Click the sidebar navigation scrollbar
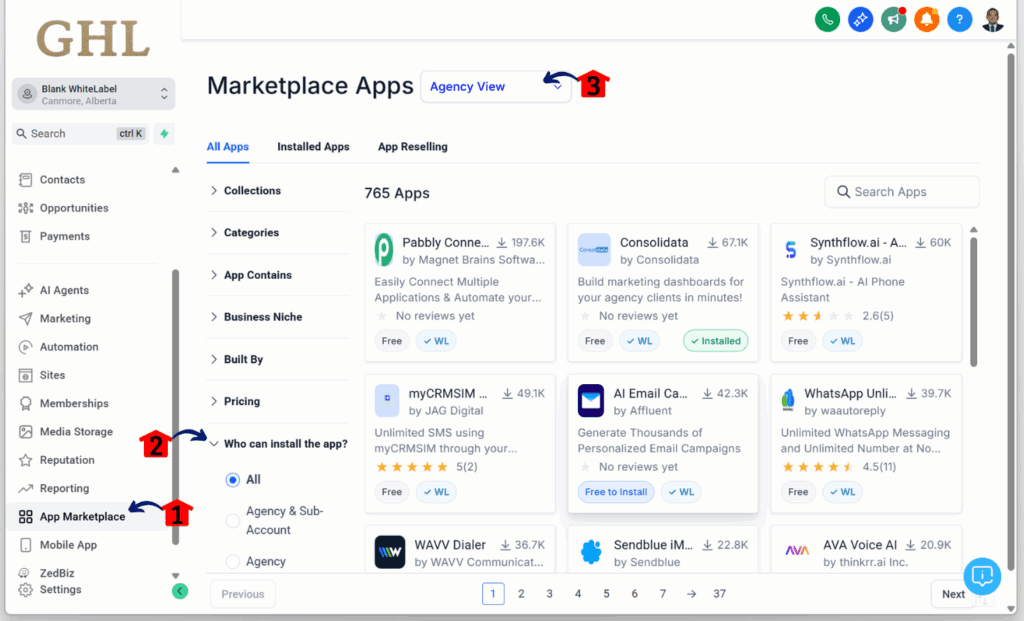 coord(175,405)
